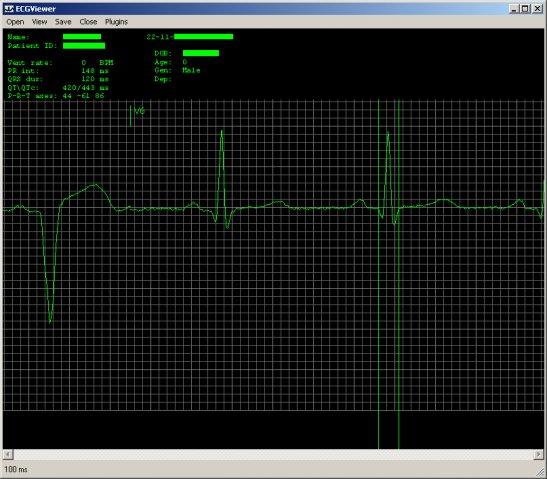Click the DOB label
This screenshot has height=479, width=547.
click(x=163, y=53)
